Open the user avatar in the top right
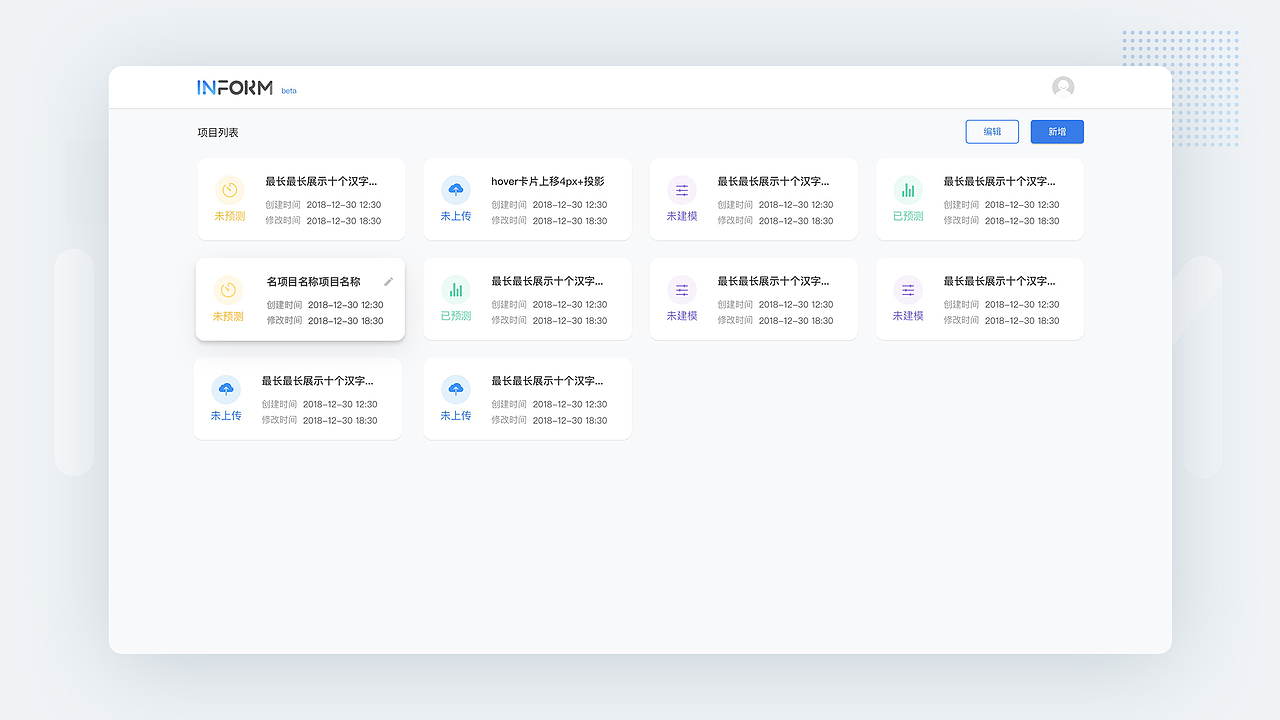 click(x=1062, y=87)
